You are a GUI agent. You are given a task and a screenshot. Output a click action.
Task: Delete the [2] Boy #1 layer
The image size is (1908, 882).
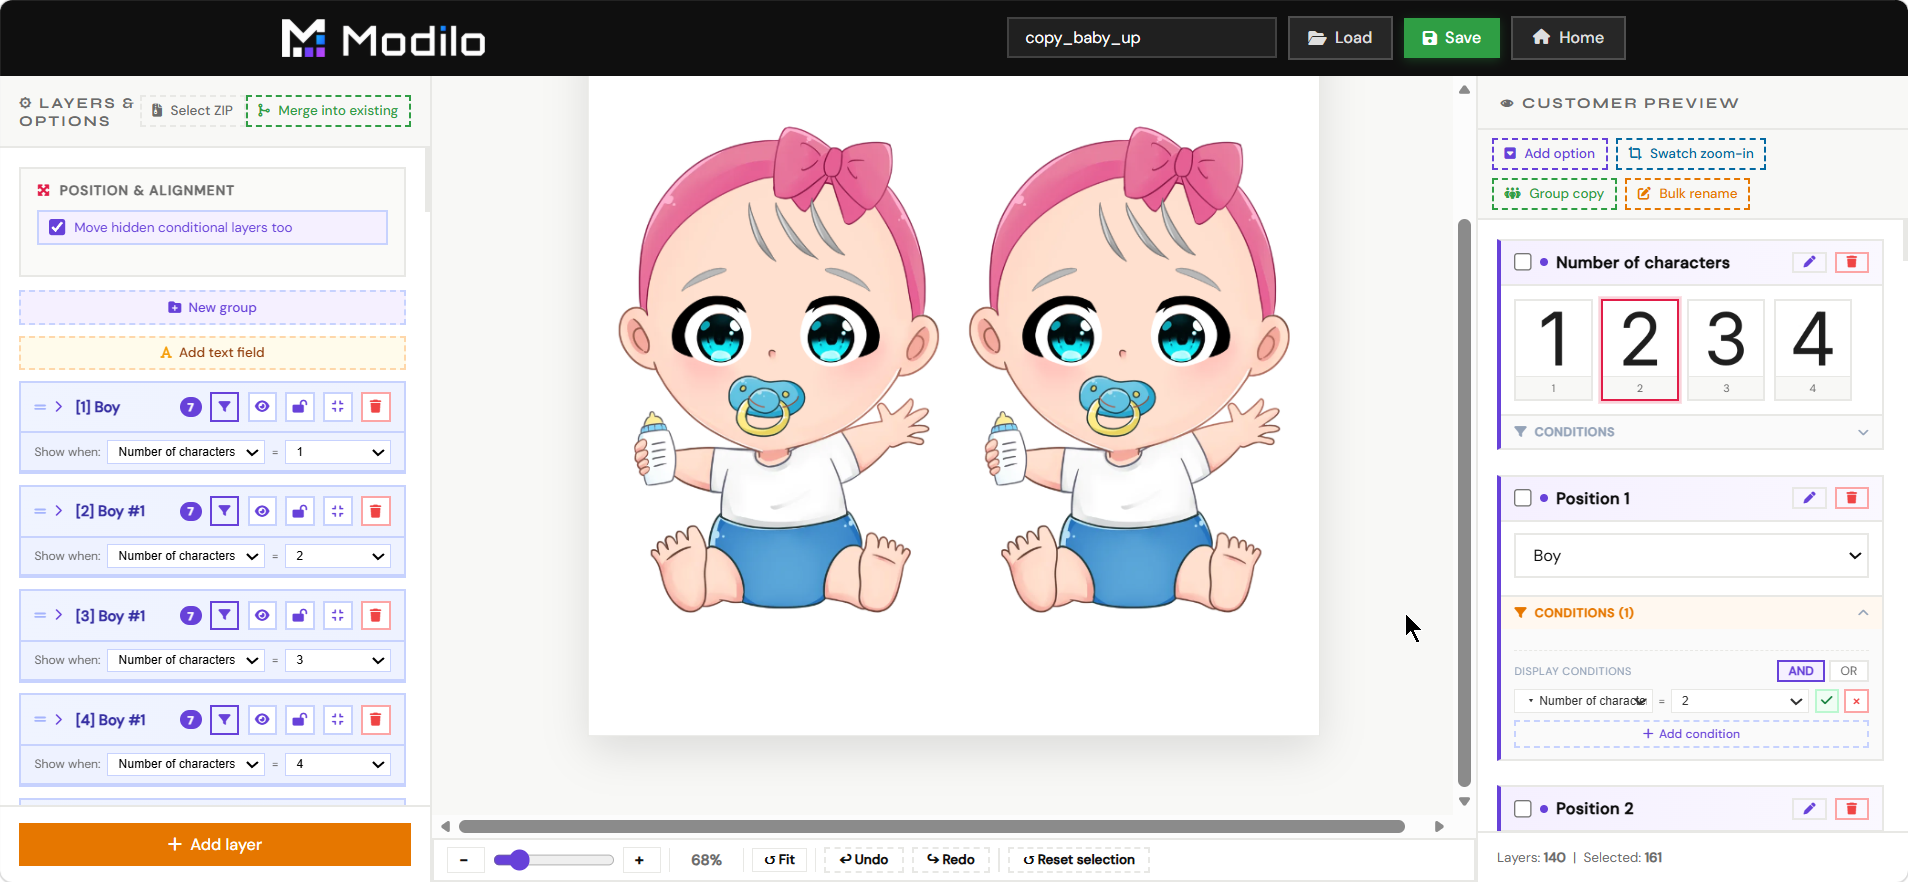pos(376,511)
